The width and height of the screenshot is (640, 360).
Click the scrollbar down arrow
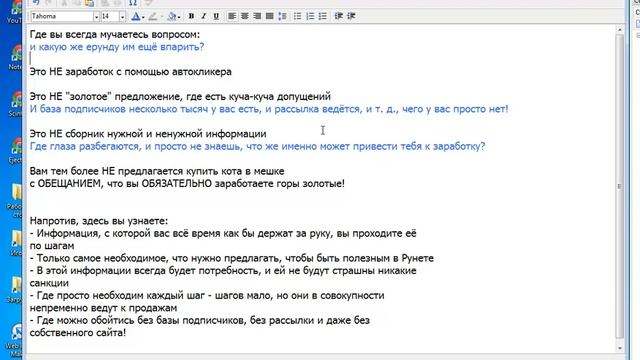[x=620, y=348]
